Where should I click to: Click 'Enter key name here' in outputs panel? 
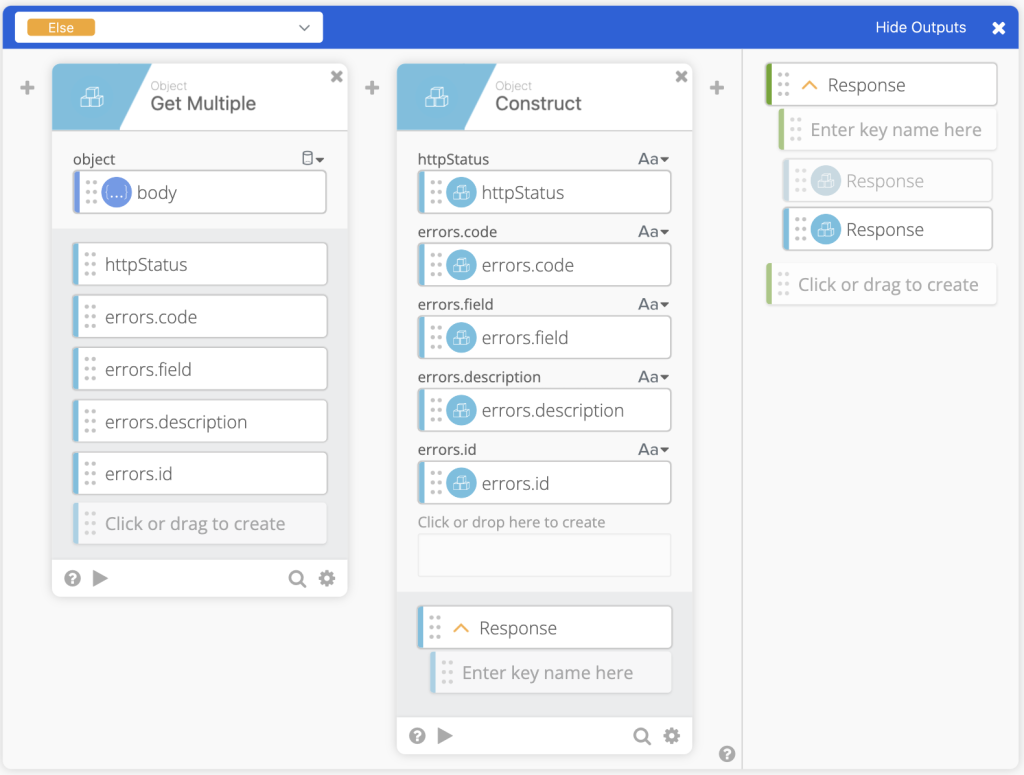point(888,129)
